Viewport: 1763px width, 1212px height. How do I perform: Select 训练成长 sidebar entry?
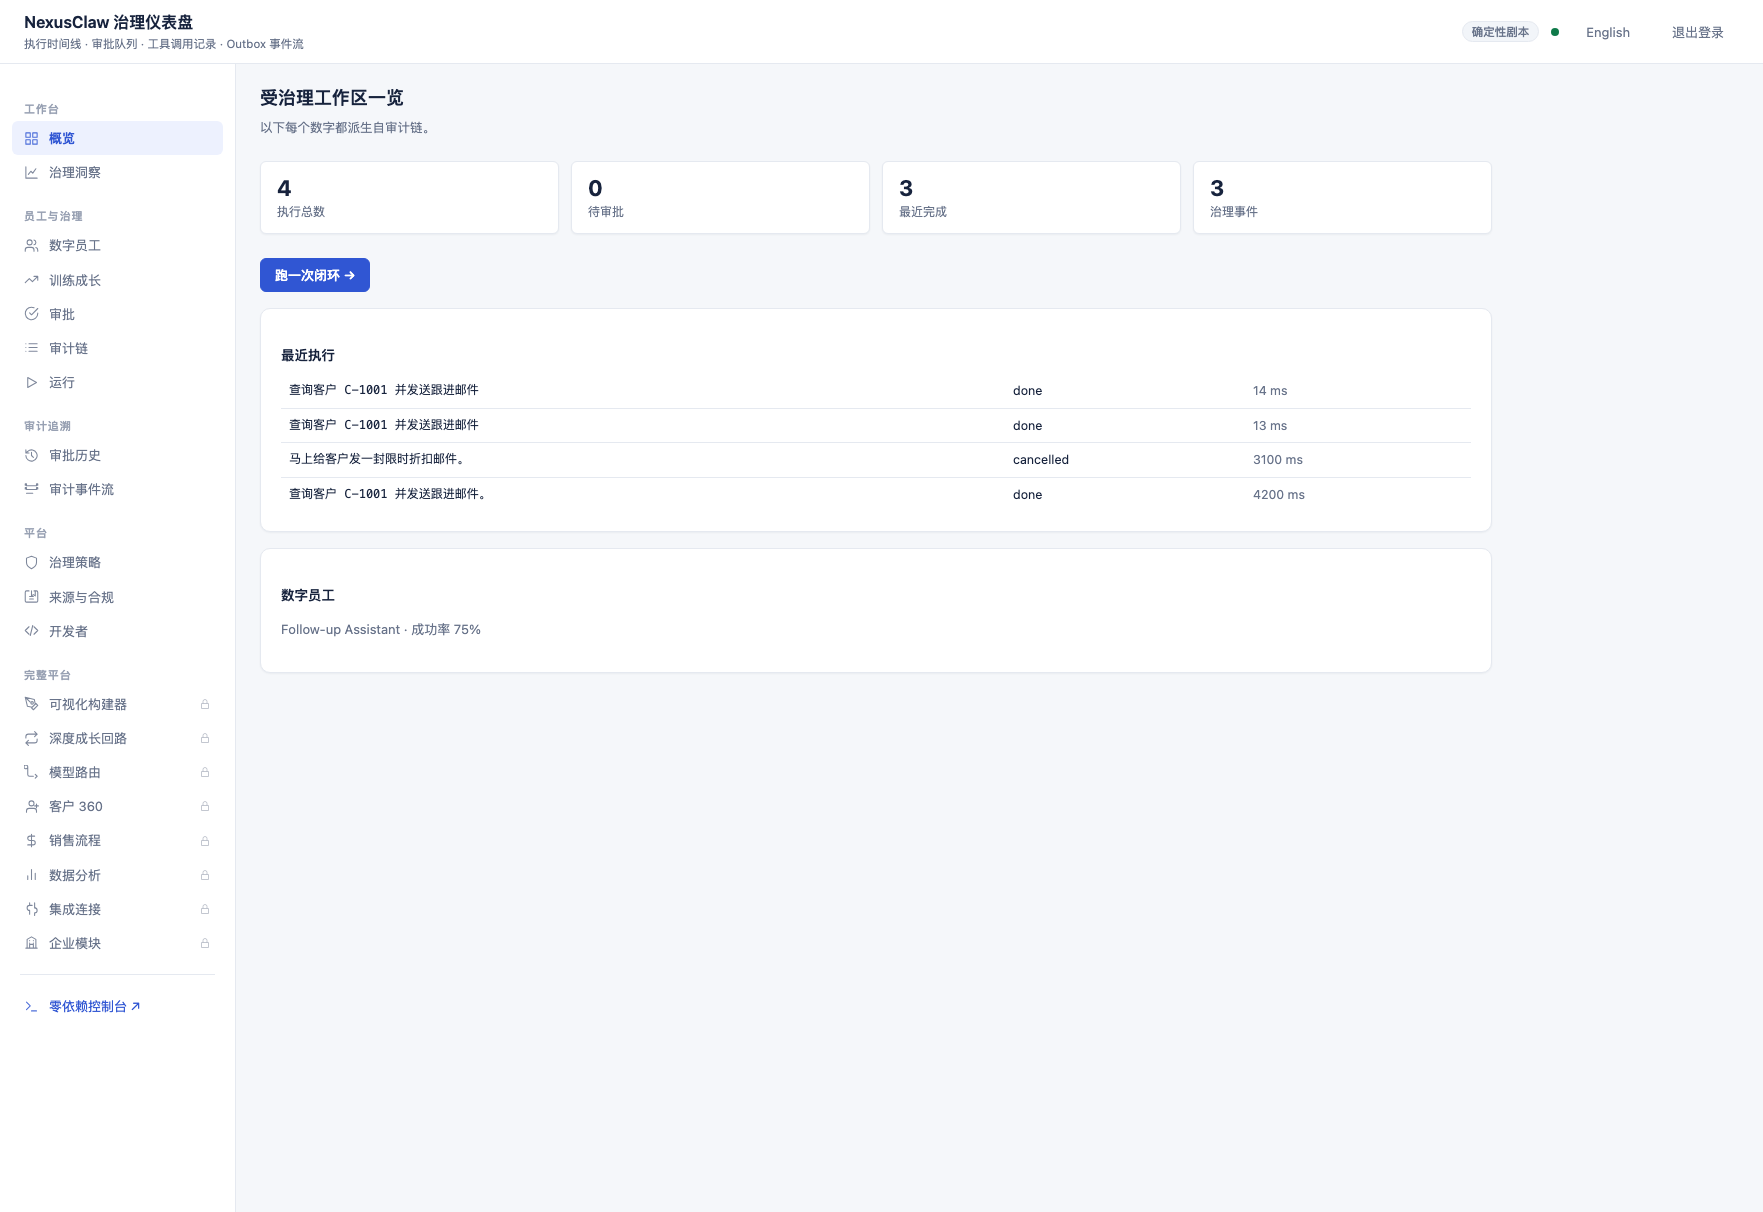tap(117, 280)
